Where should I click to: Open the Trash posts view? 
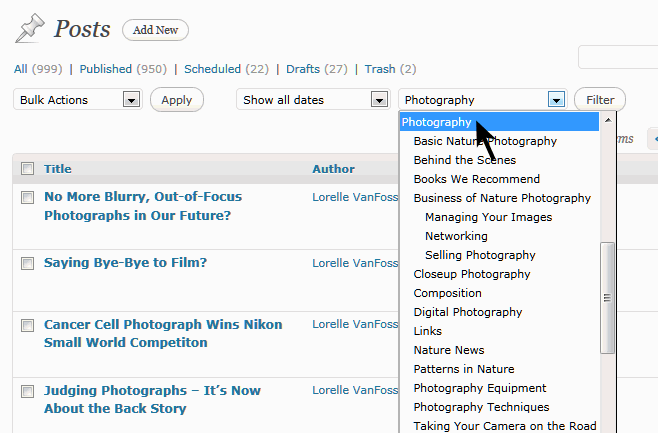click(x=381, y=69)
